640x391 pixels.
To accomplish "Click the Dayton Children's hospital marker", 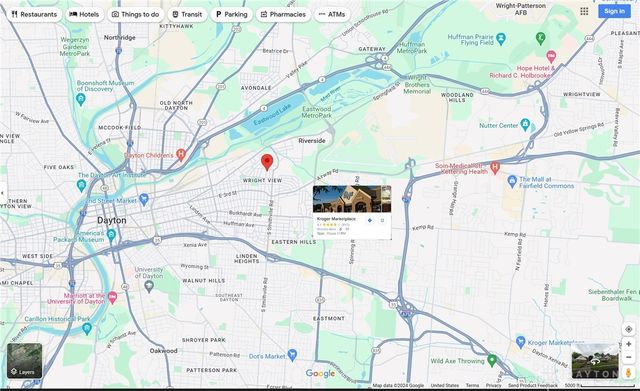I will click(181, 155).
